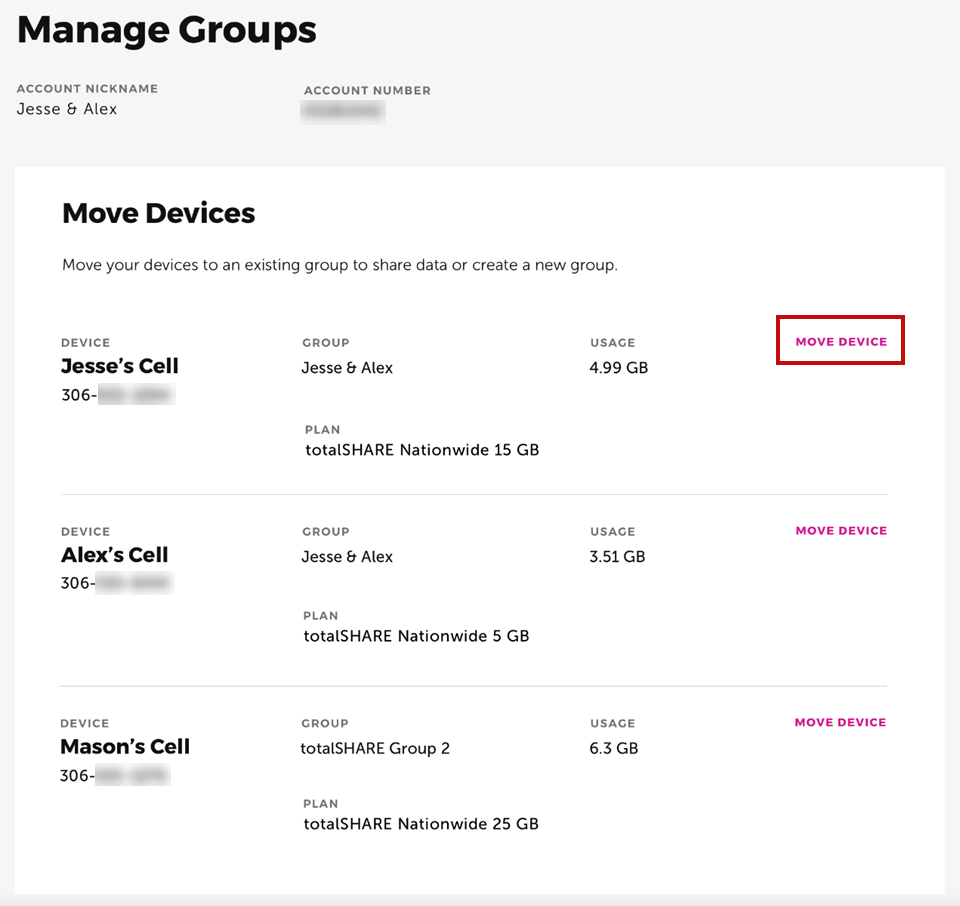Select the device name Alex's Cell

click(x=114, y=555)
